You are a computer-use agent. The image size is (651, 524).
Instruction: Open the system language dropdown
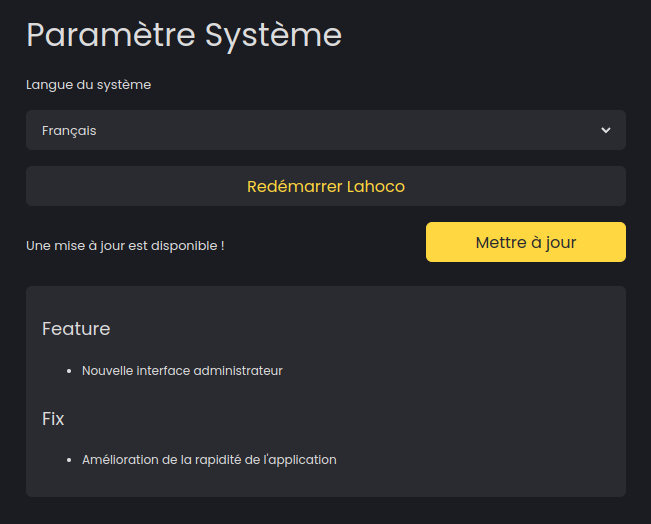325,130
